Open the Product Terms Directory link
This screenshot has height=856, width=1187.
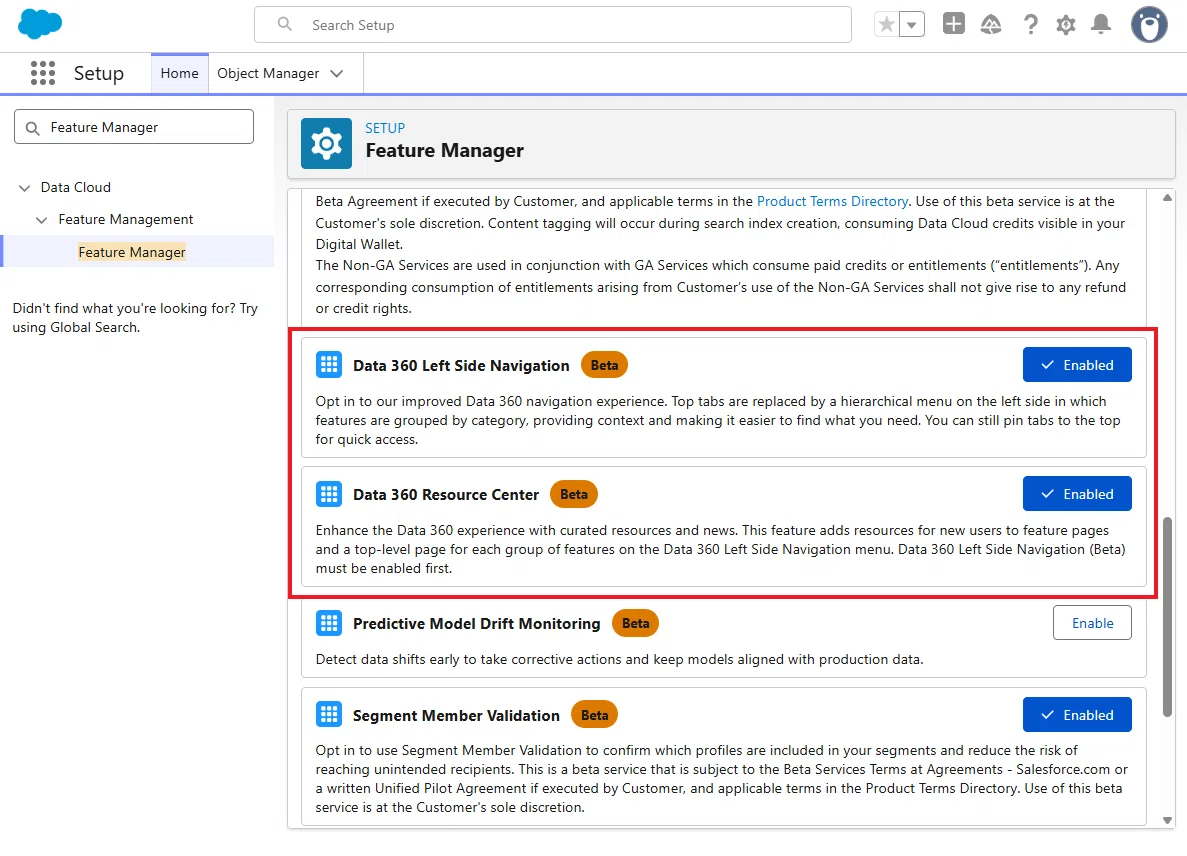point(832,201)
